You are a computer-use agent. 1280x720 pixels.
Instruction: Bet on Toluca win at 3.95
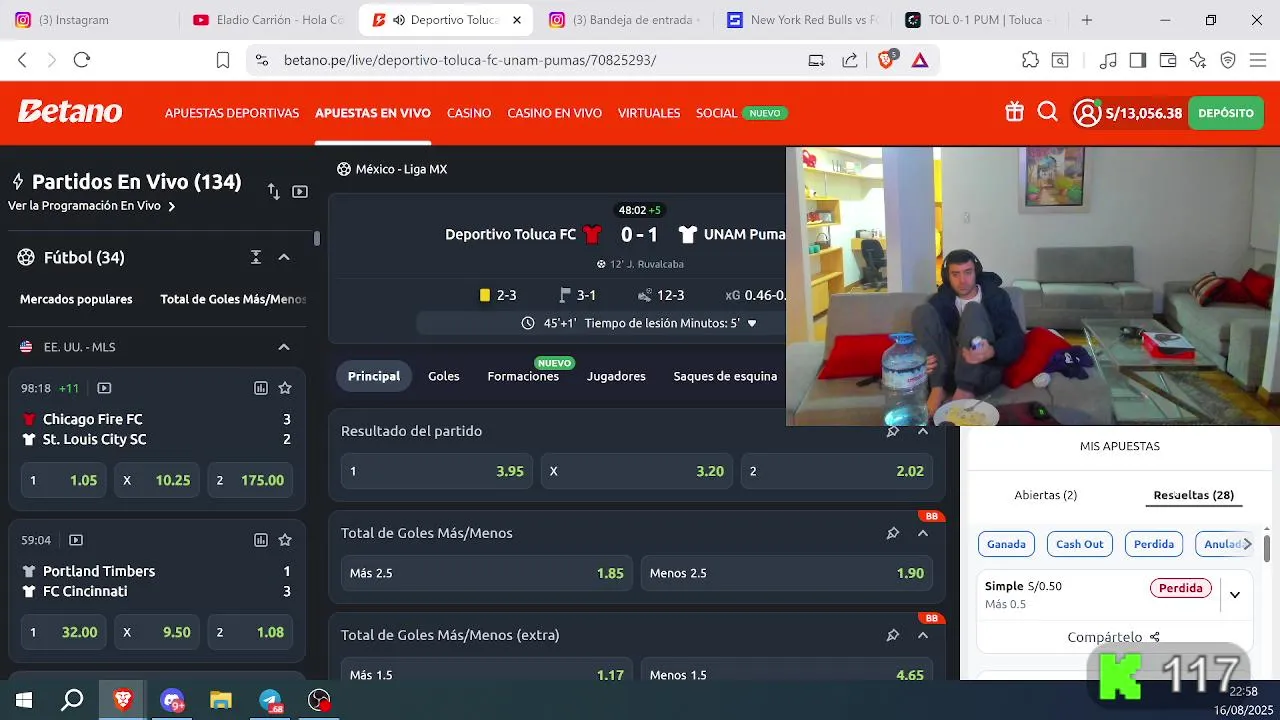(x=437, y=471)
